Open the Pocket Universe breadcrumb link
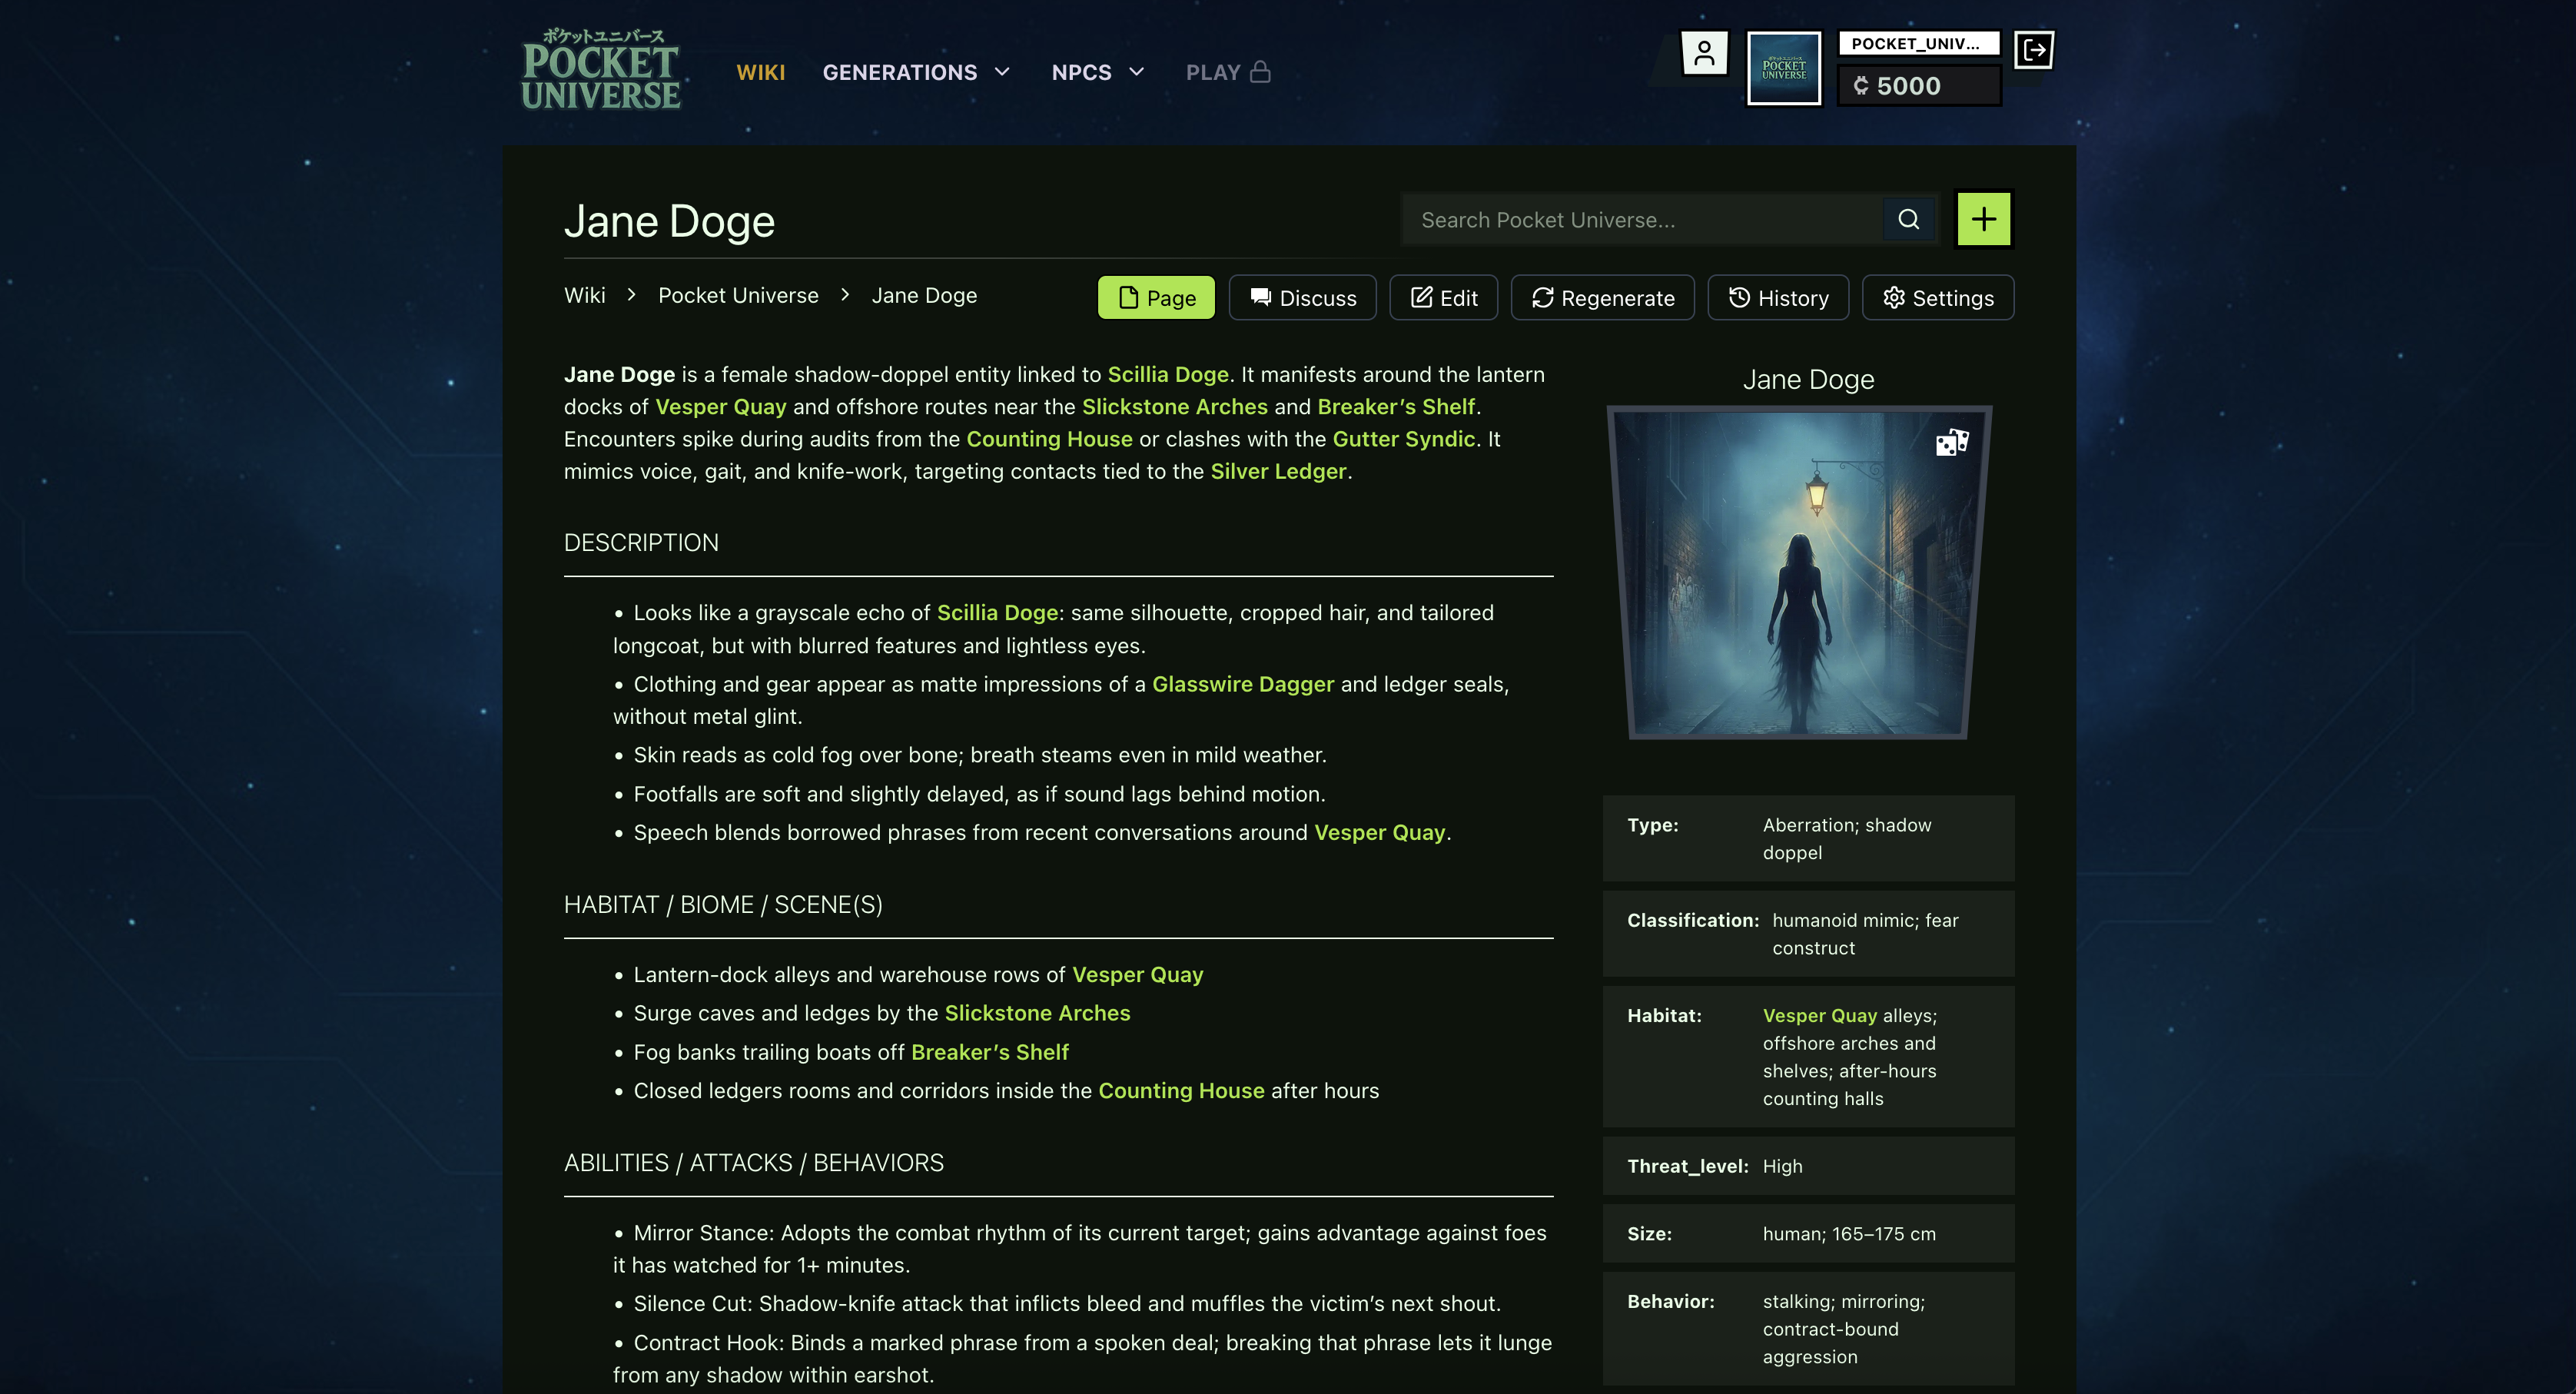 click(738, 295)
